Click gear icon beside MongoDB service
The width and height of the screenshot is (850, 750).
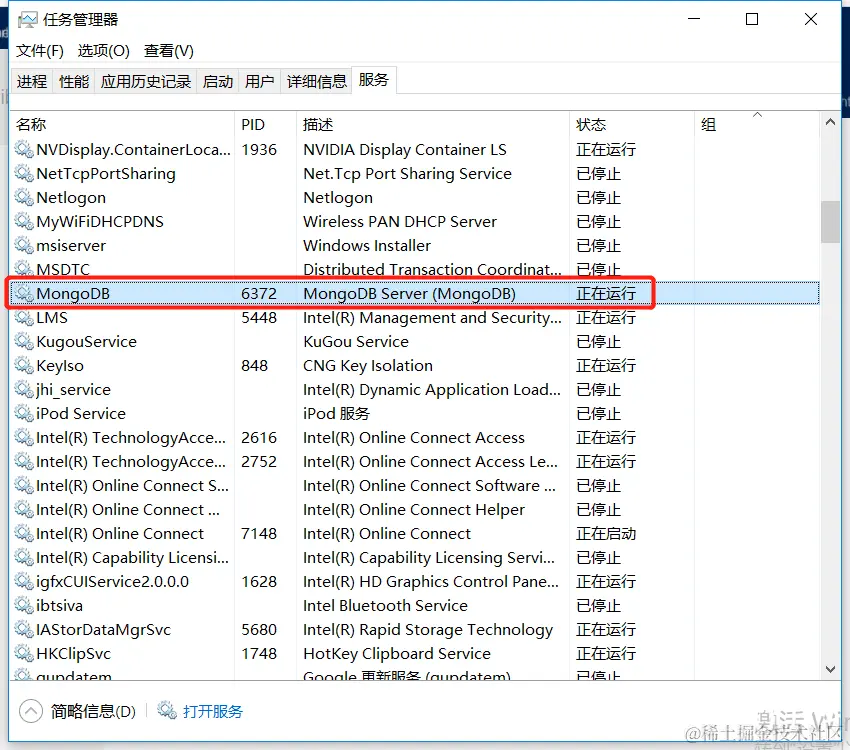pyautogui.click(x=24, y=293)
